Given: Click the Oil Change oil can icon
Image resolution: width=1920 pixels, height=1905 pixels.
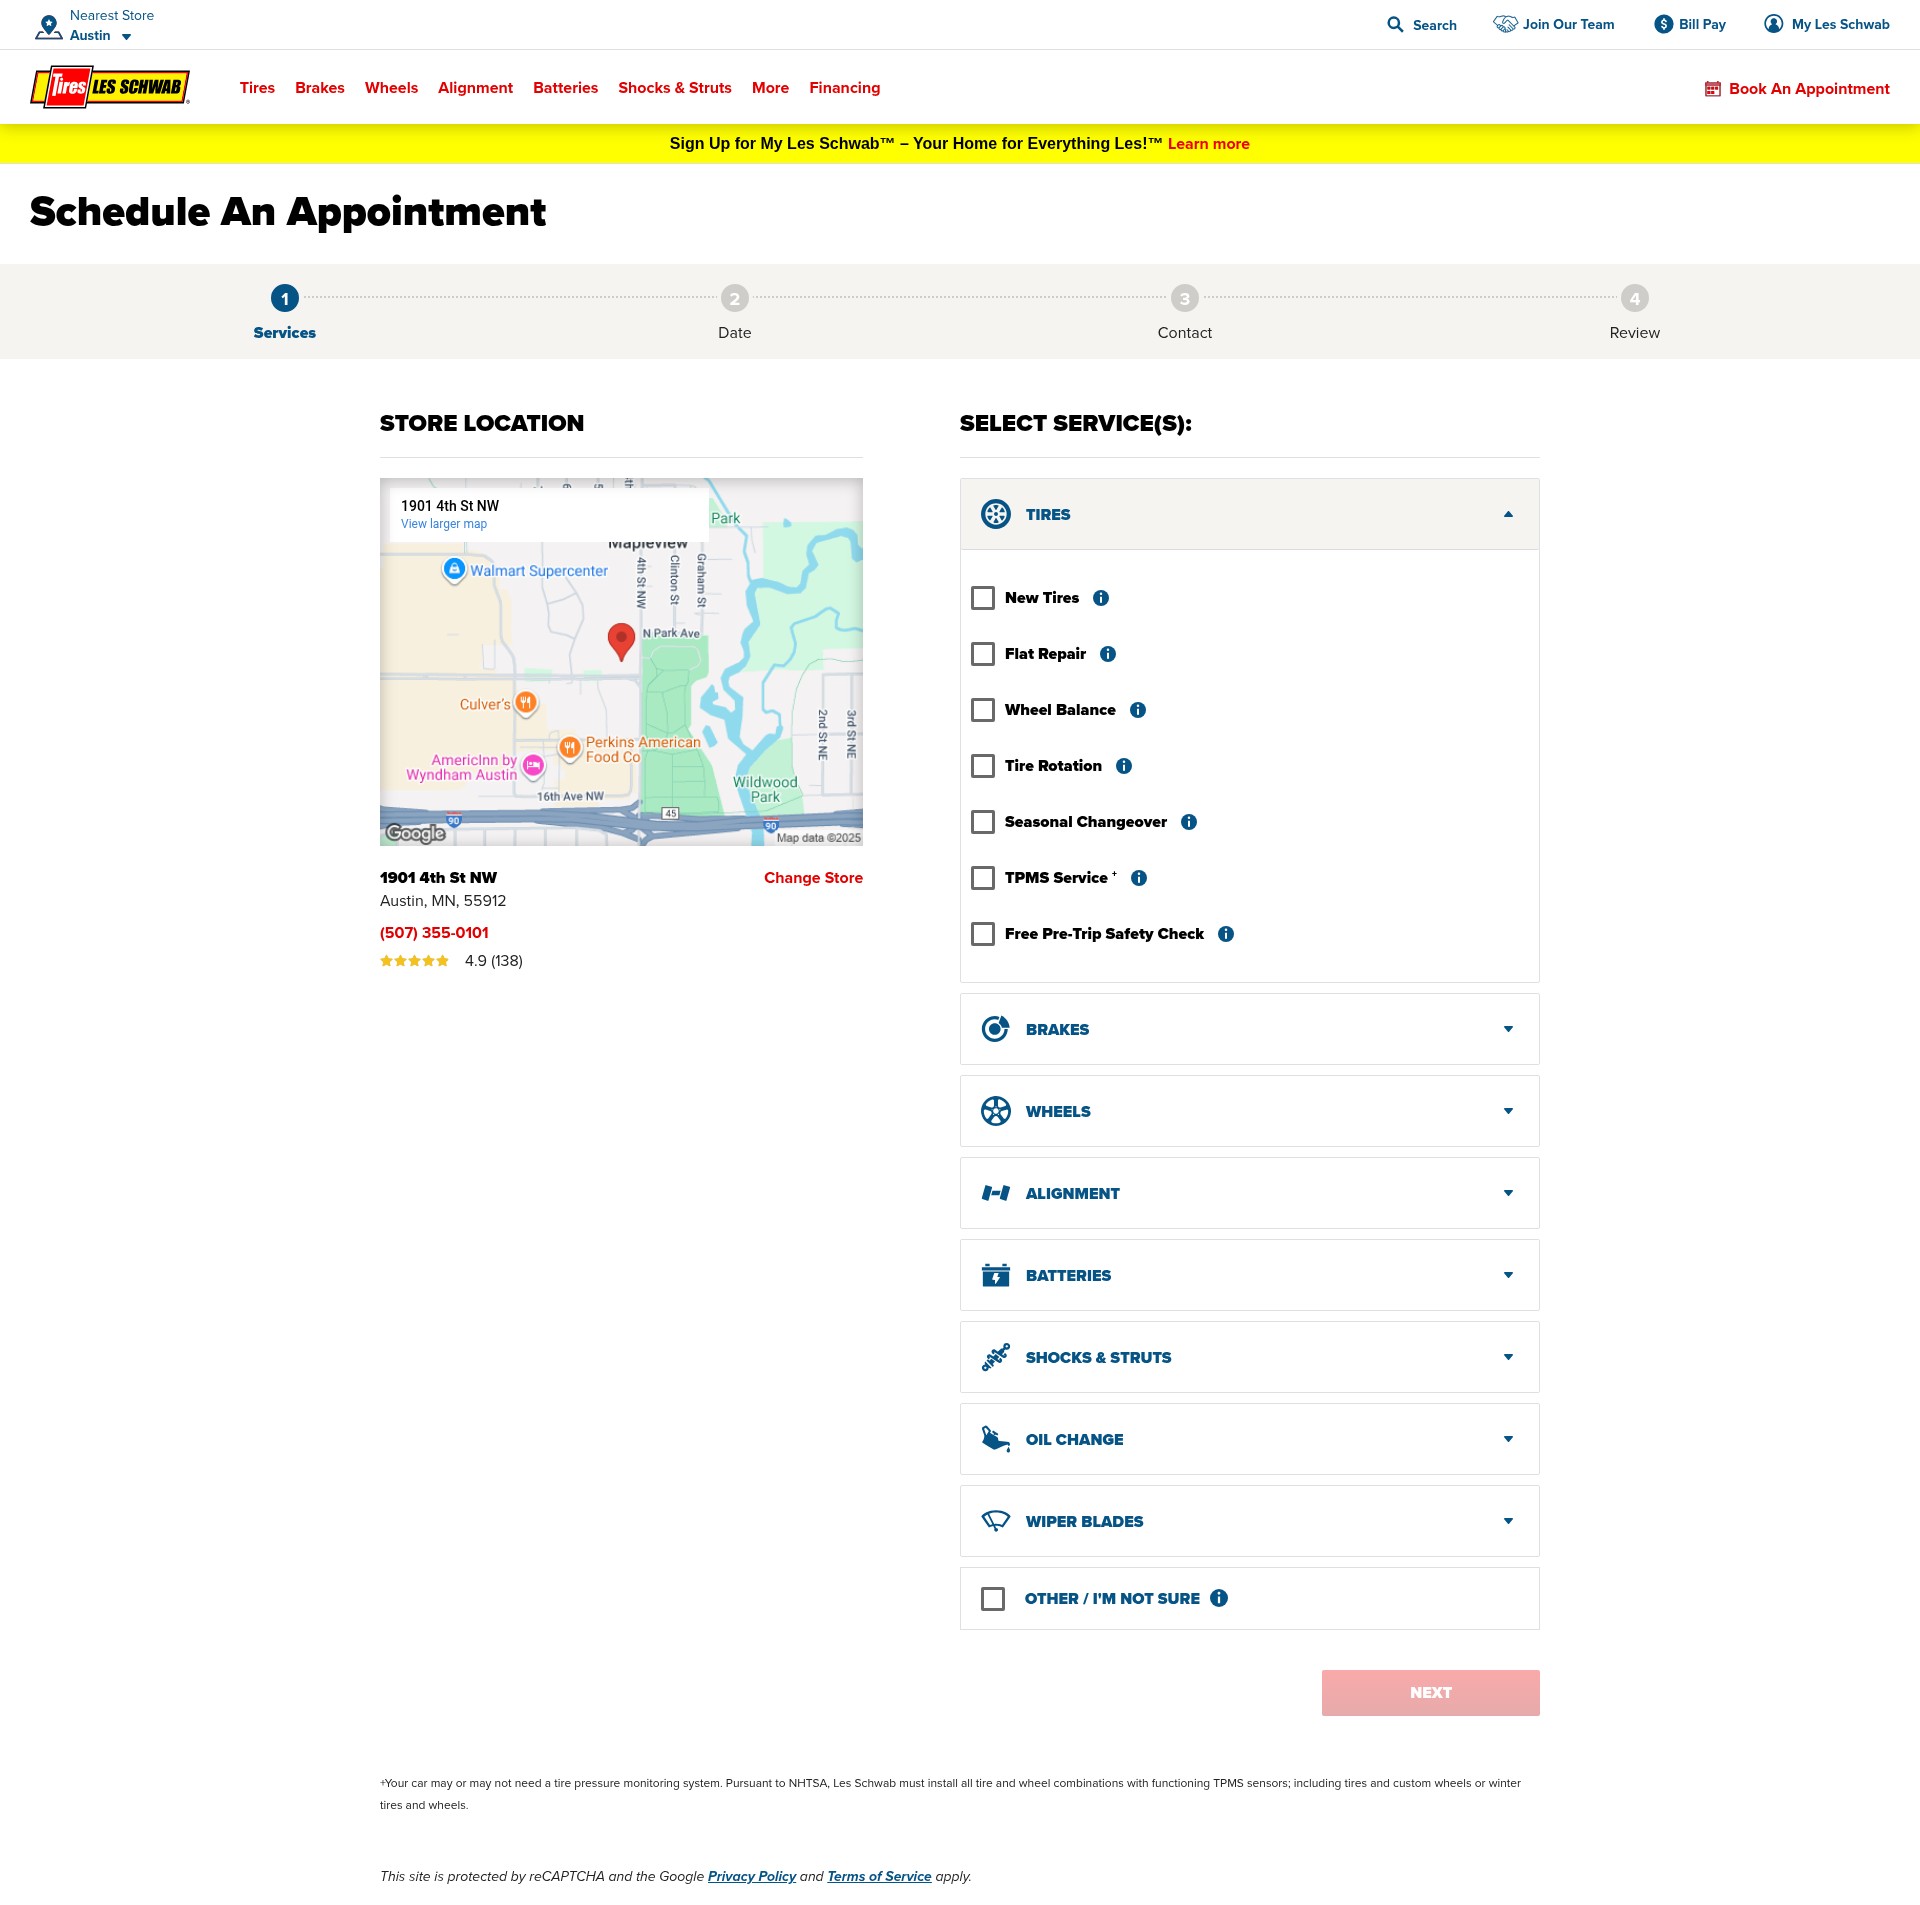Looking at the screenshot, I should coord(996,1439).
